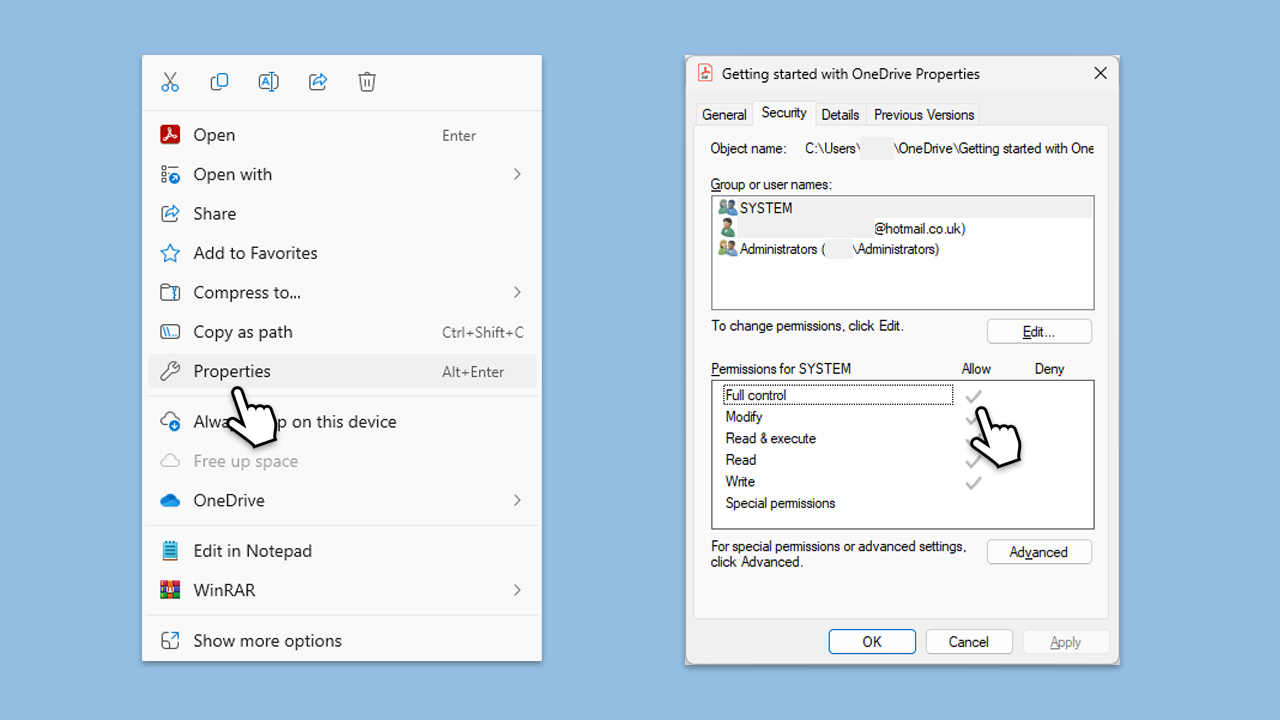The height and width of the screenshot is (720, 1280).
Task: Click the Rename icon in context menu
Action: coord(268,82)
